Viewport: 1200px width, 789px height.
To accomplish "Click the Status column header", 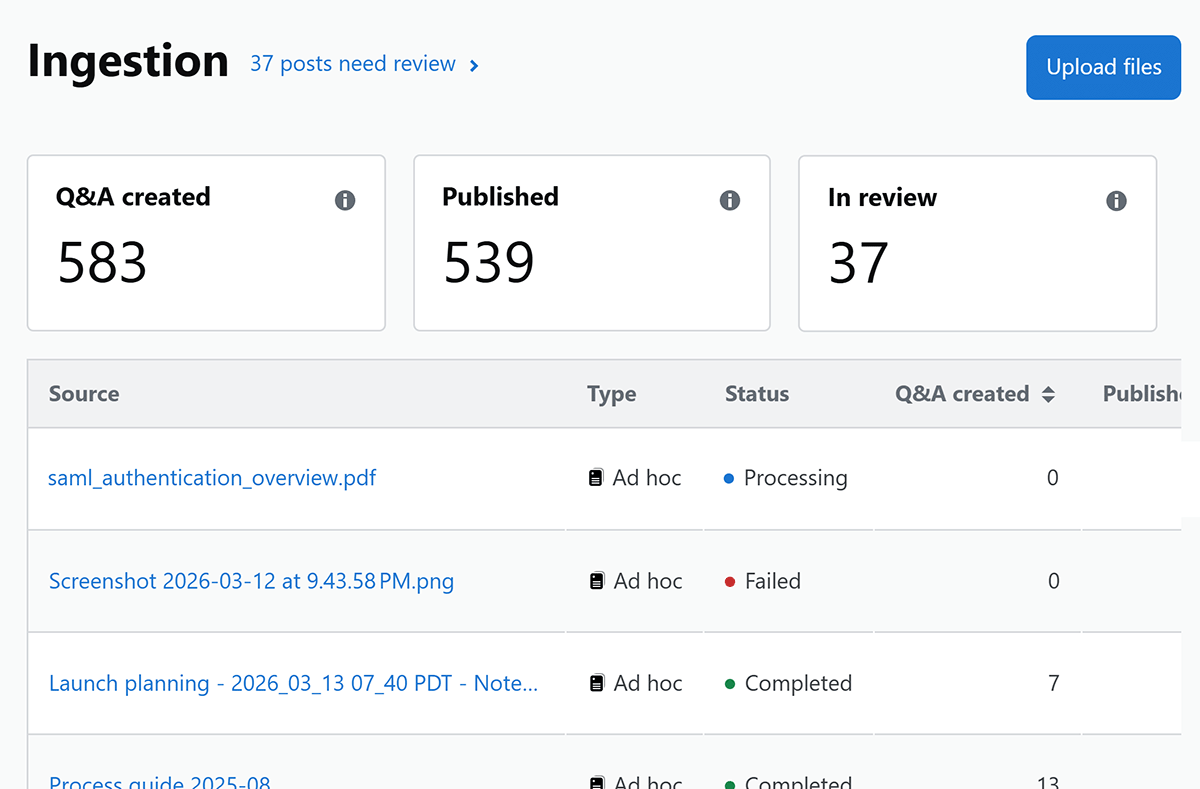I will (756, 394).
